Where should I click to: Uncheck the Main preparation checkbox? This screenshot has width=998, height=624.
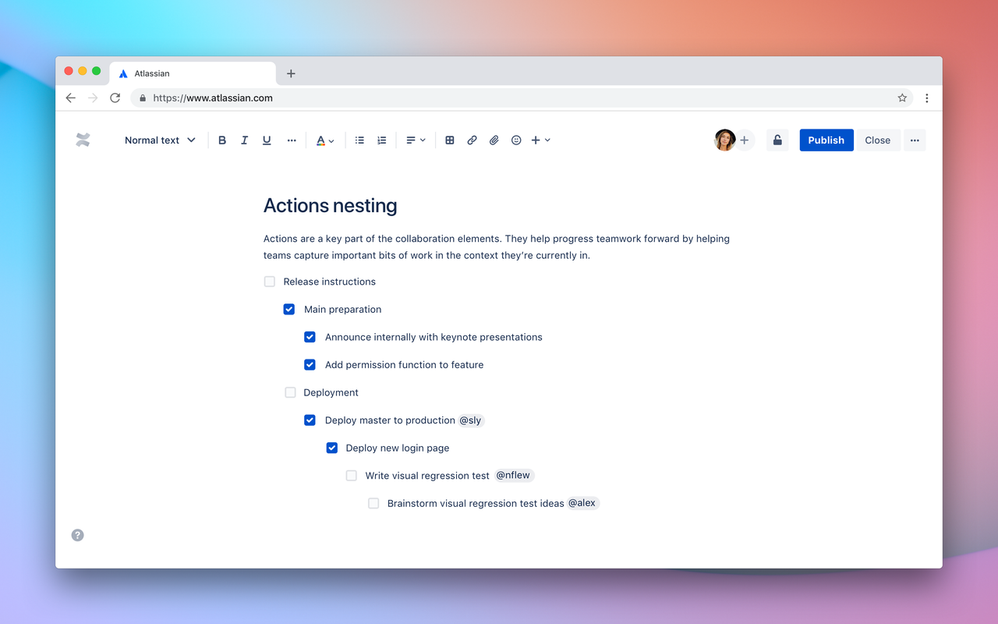click(289, 309)
